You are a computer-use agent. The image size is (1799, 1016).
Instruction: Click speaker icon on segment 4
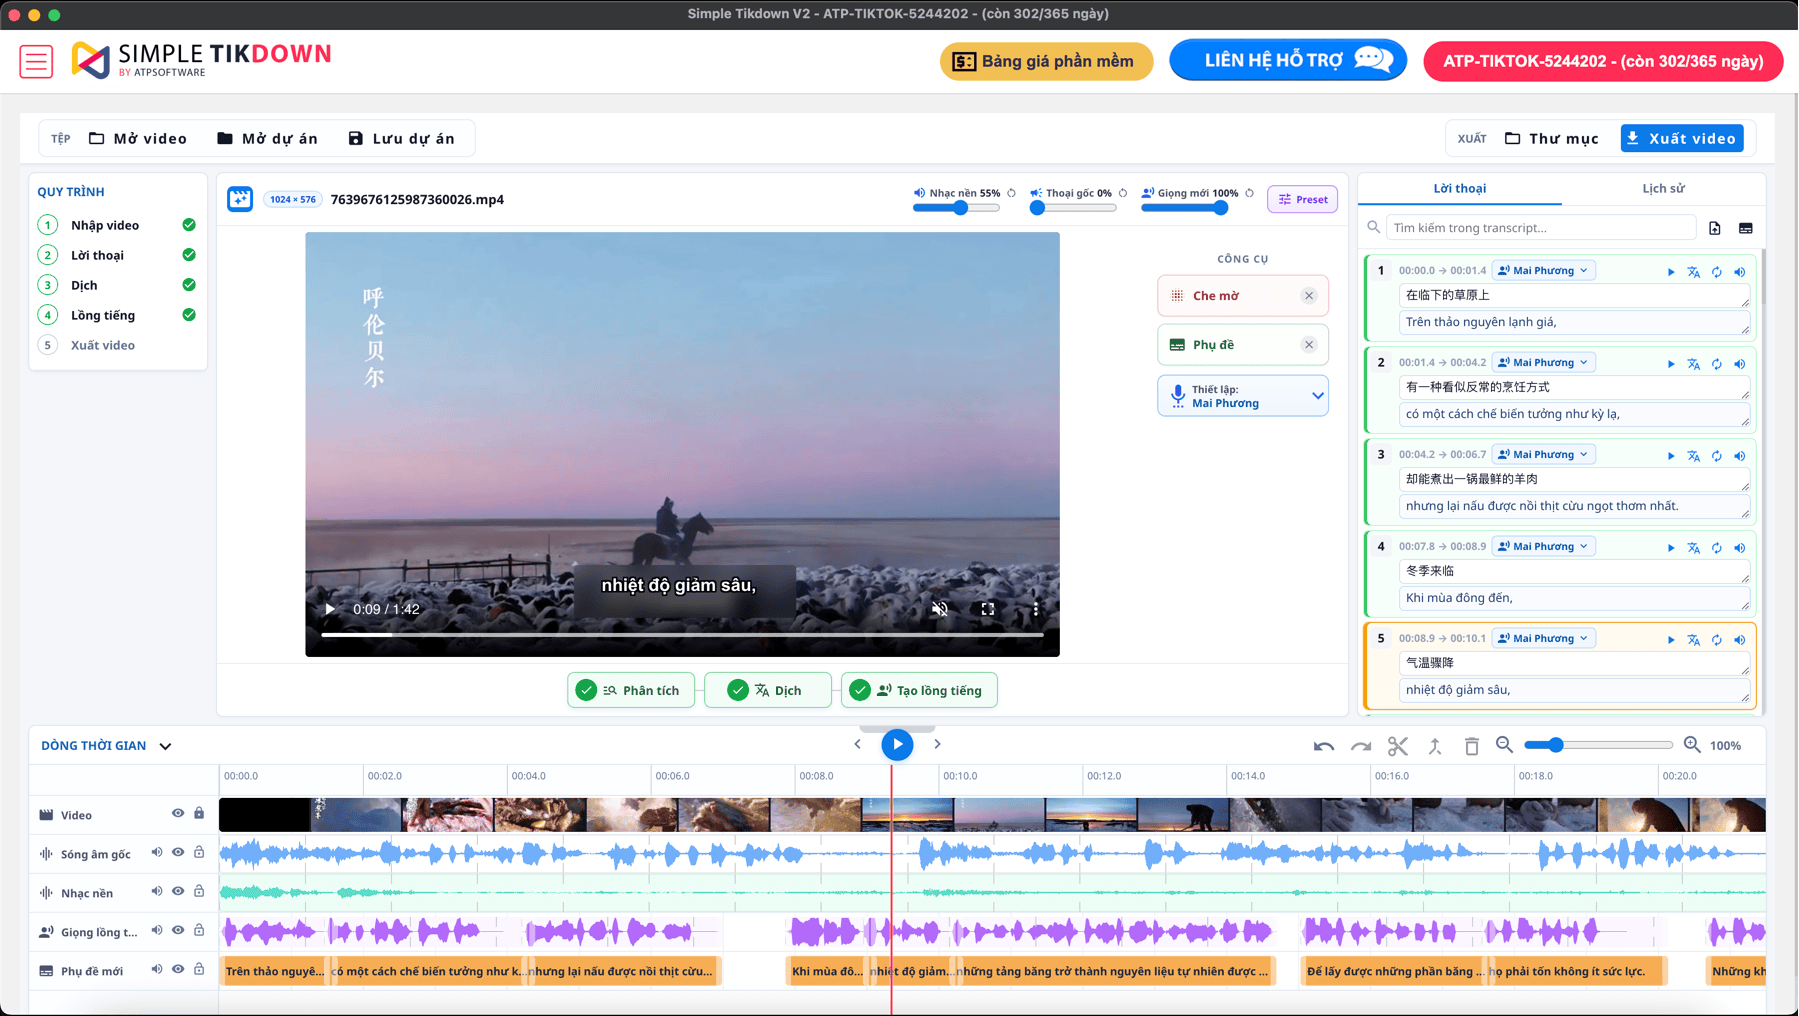(x=1740, y=548)
